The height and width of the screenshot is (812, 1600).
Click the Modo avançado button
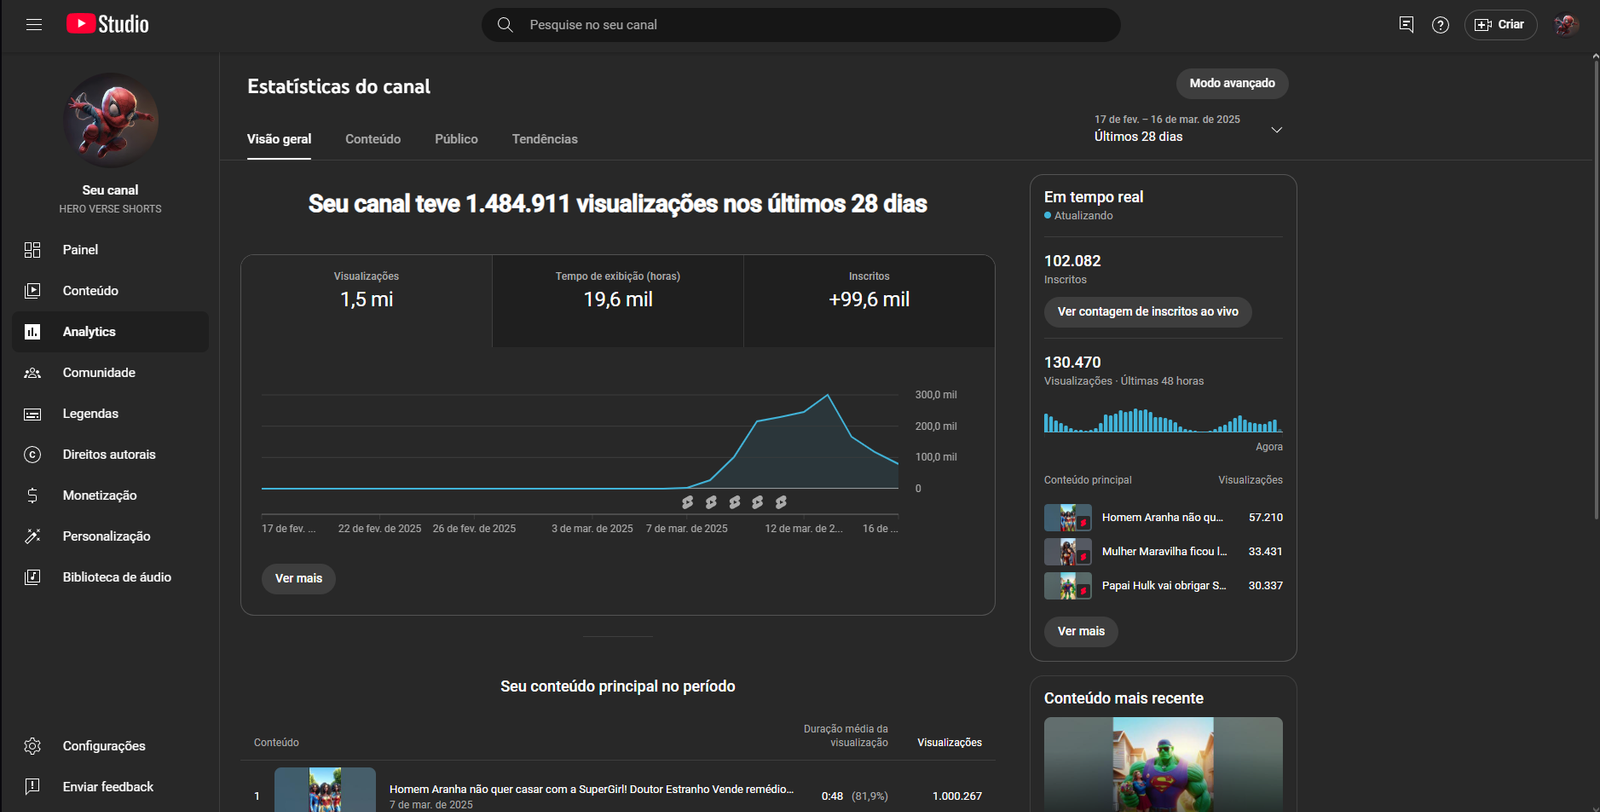point(1231,83)
